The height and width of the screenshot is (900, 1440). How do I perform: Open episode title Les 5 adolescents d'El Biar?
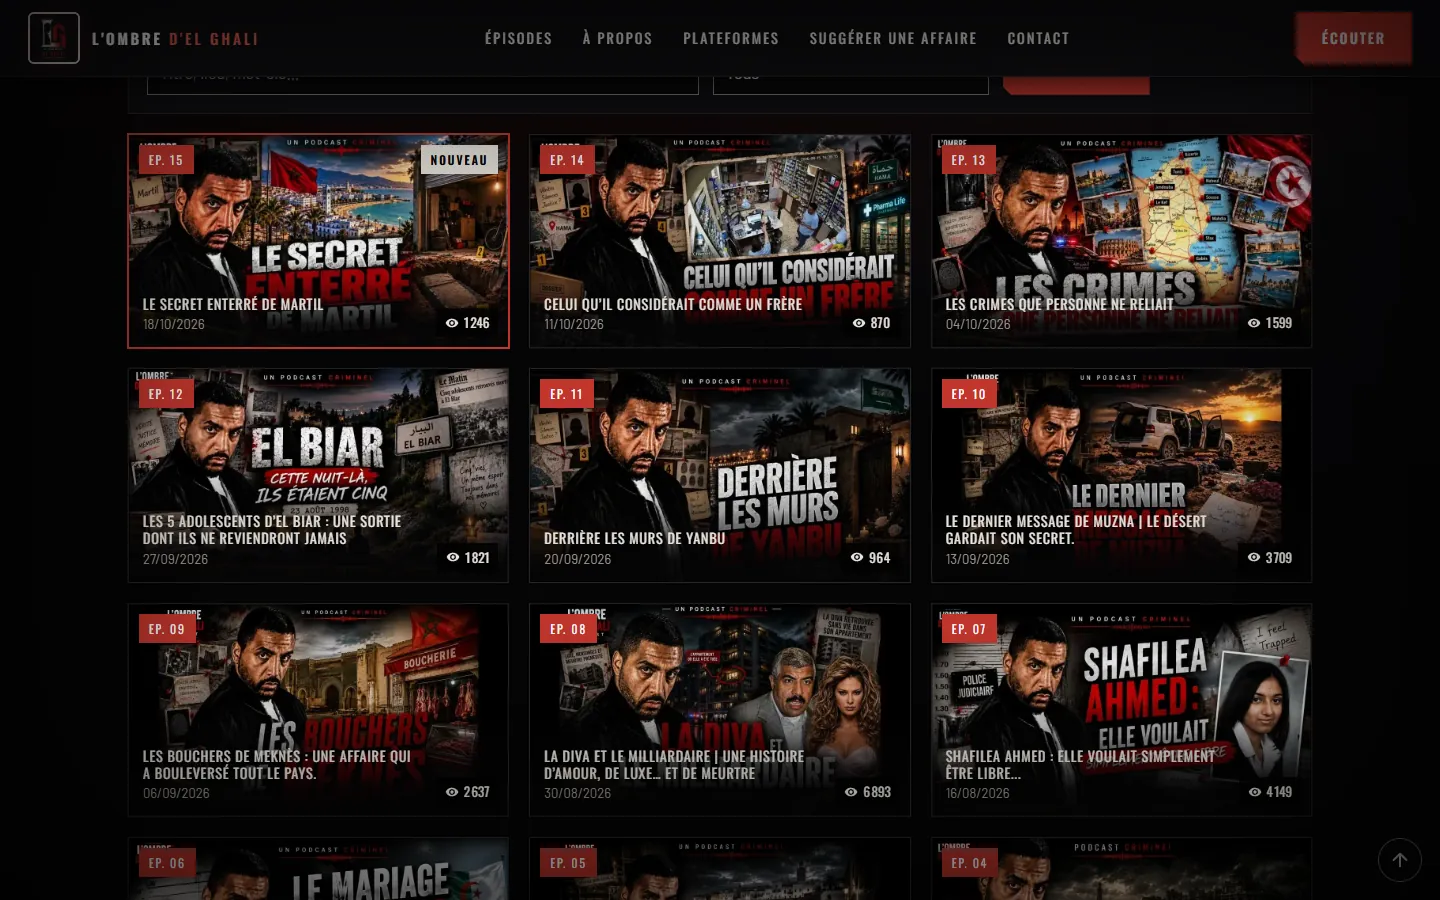point(272,530)
